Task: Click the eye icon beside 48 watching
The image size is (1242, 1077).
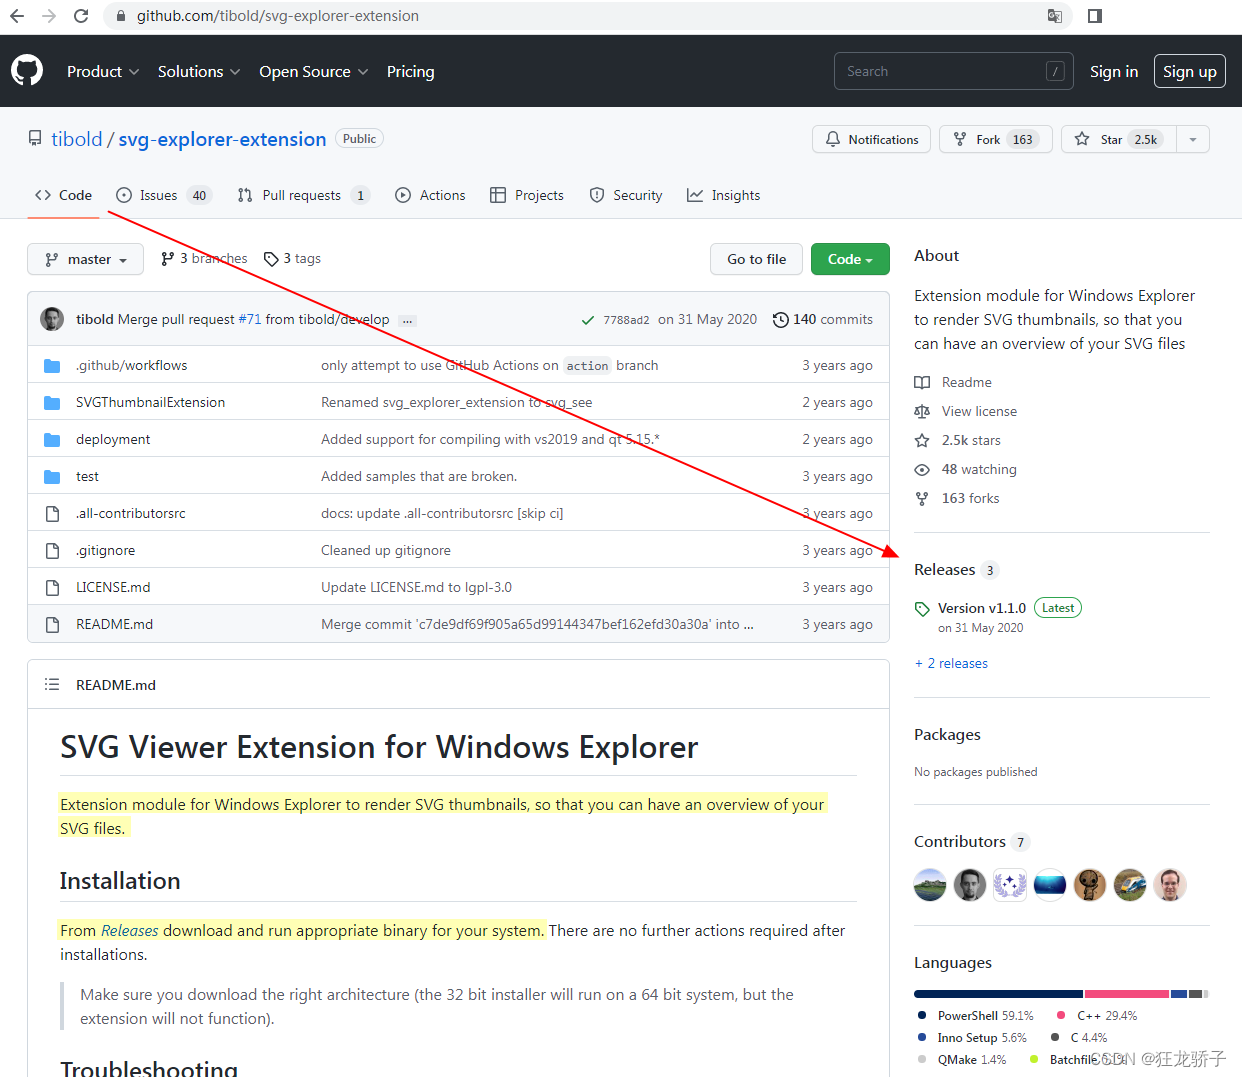Action: coord(922,470)
